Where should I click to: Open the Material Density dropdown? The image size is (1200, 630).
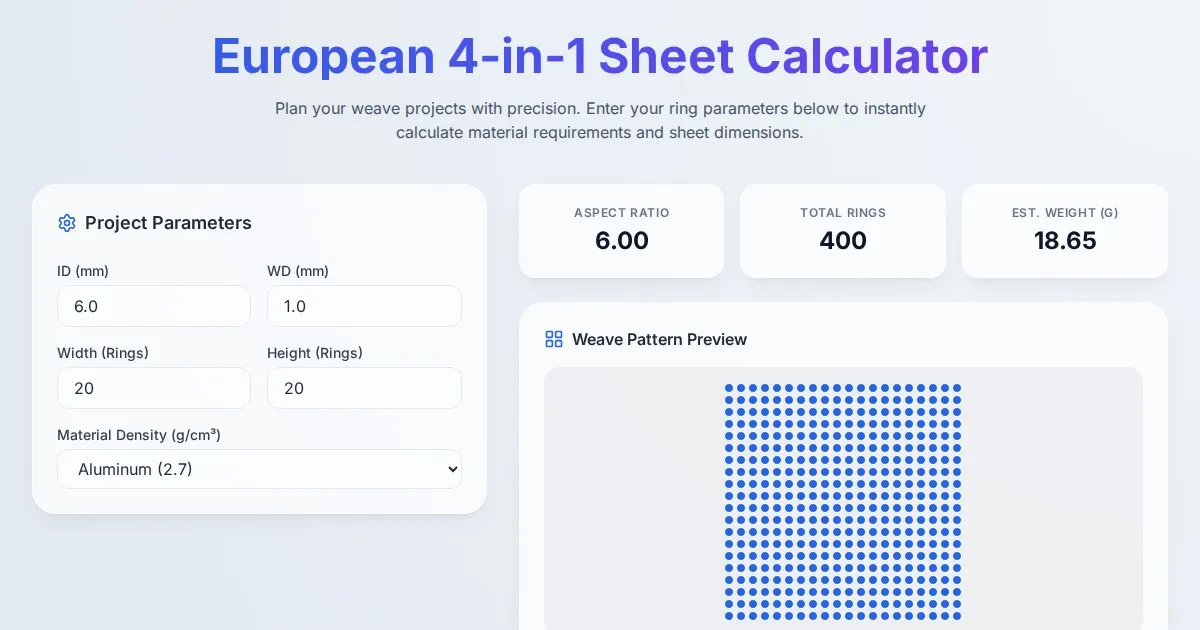259,469
